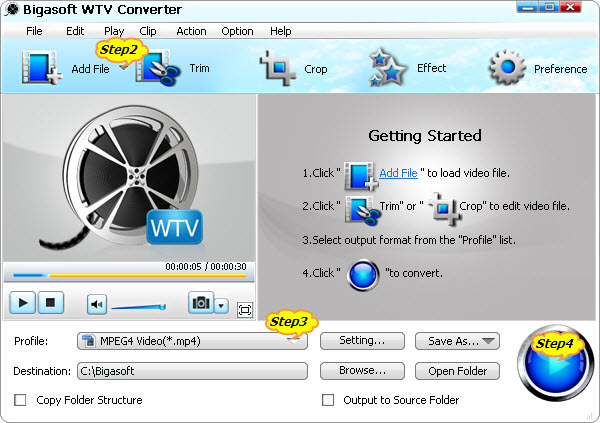This screenshot has height=423, width=600.
Task: Click the Destination path field
Action: pyautogui.click(x=192, y=371)
